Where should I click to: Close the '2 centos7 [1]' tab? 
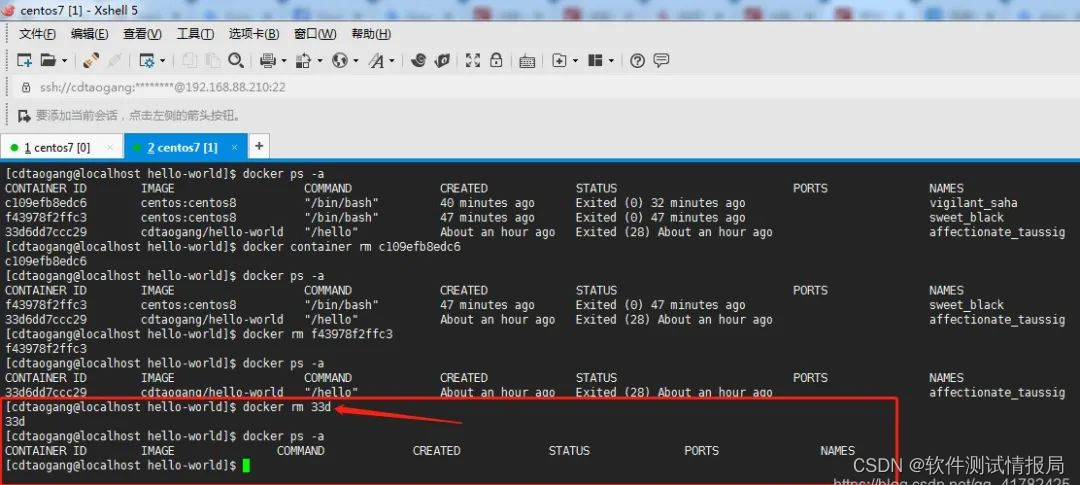(234, 147)
